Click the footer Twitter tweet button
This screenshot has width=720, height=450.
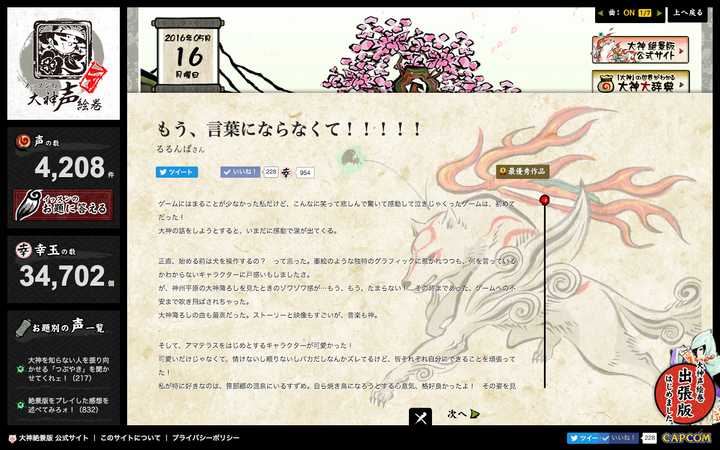click(584, 438)
